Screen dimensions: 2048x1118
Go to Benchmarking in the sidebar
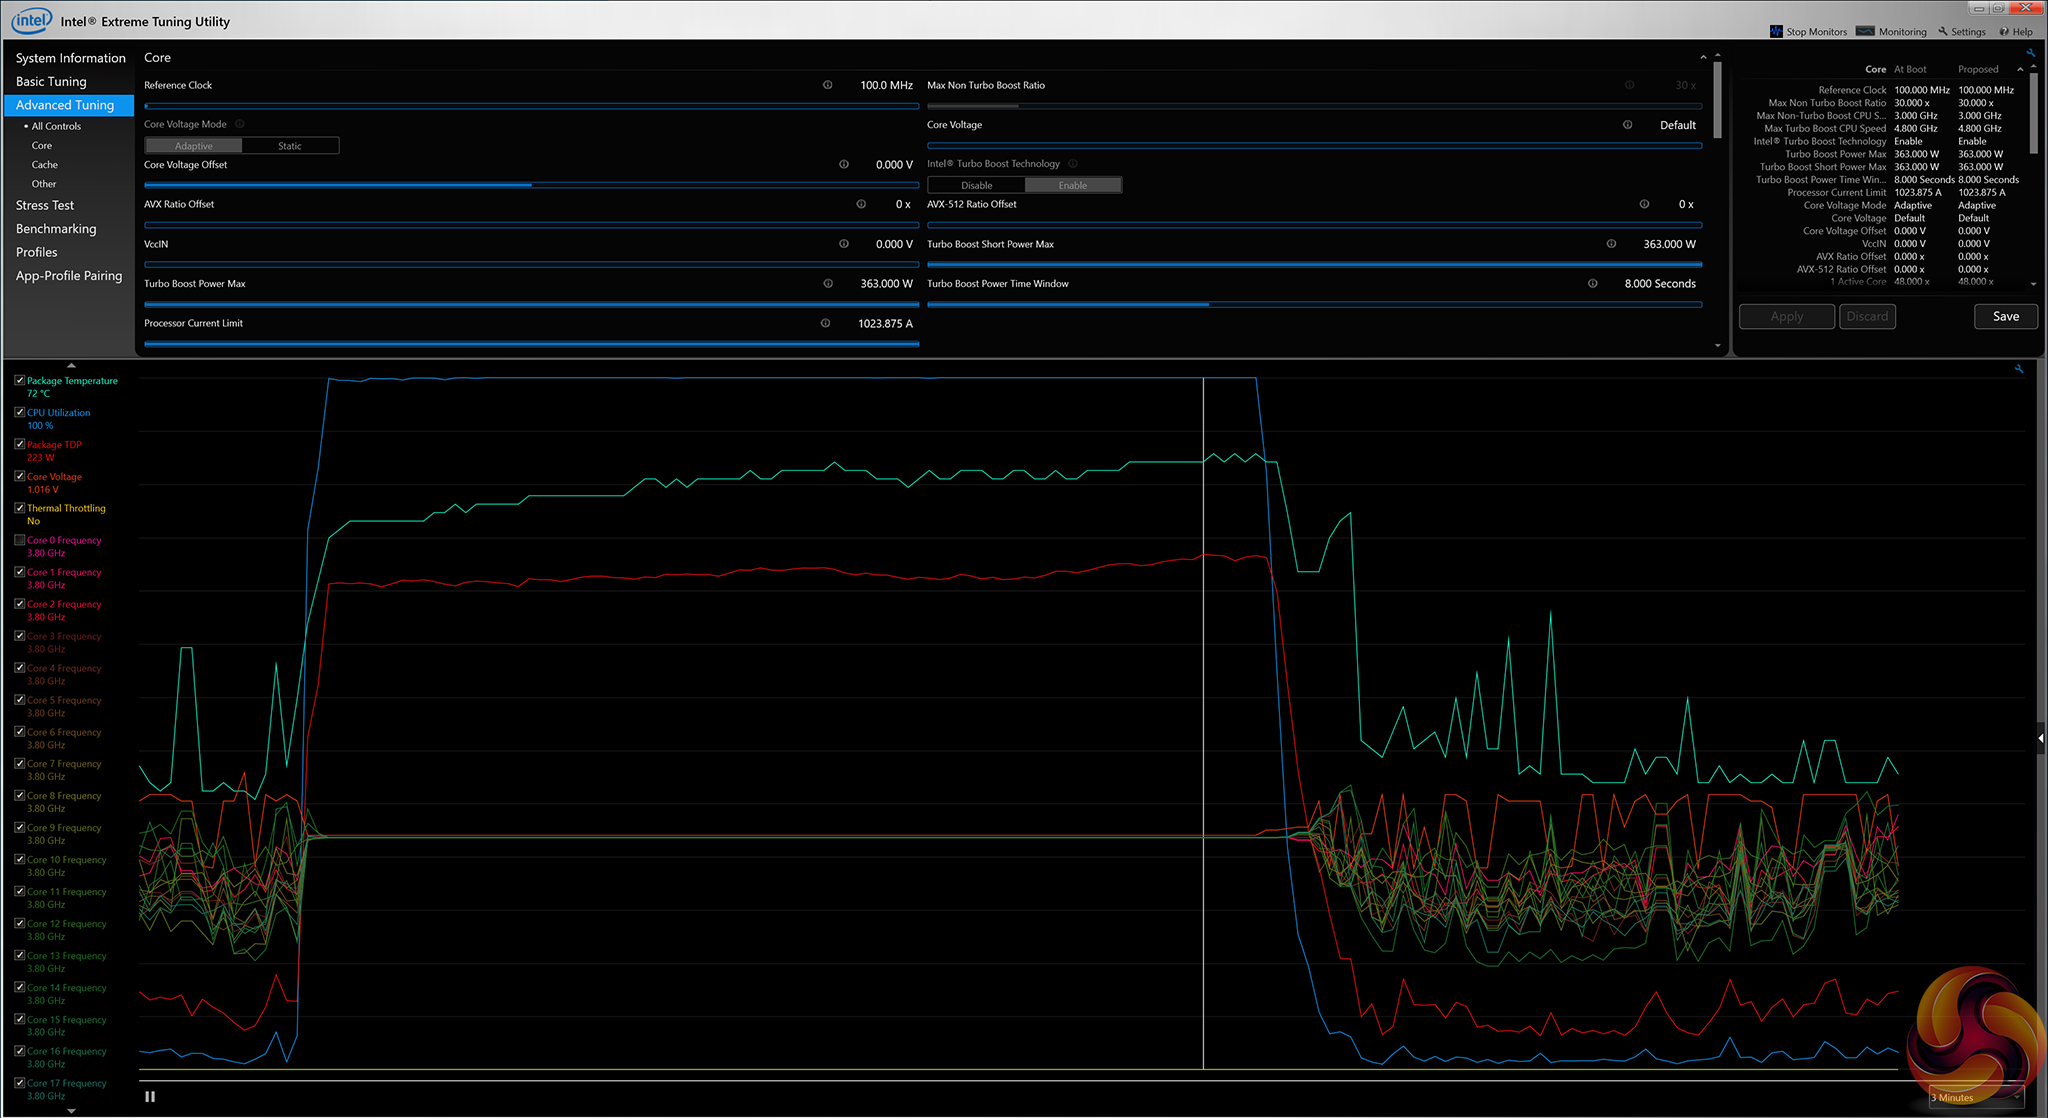point(56,229)
